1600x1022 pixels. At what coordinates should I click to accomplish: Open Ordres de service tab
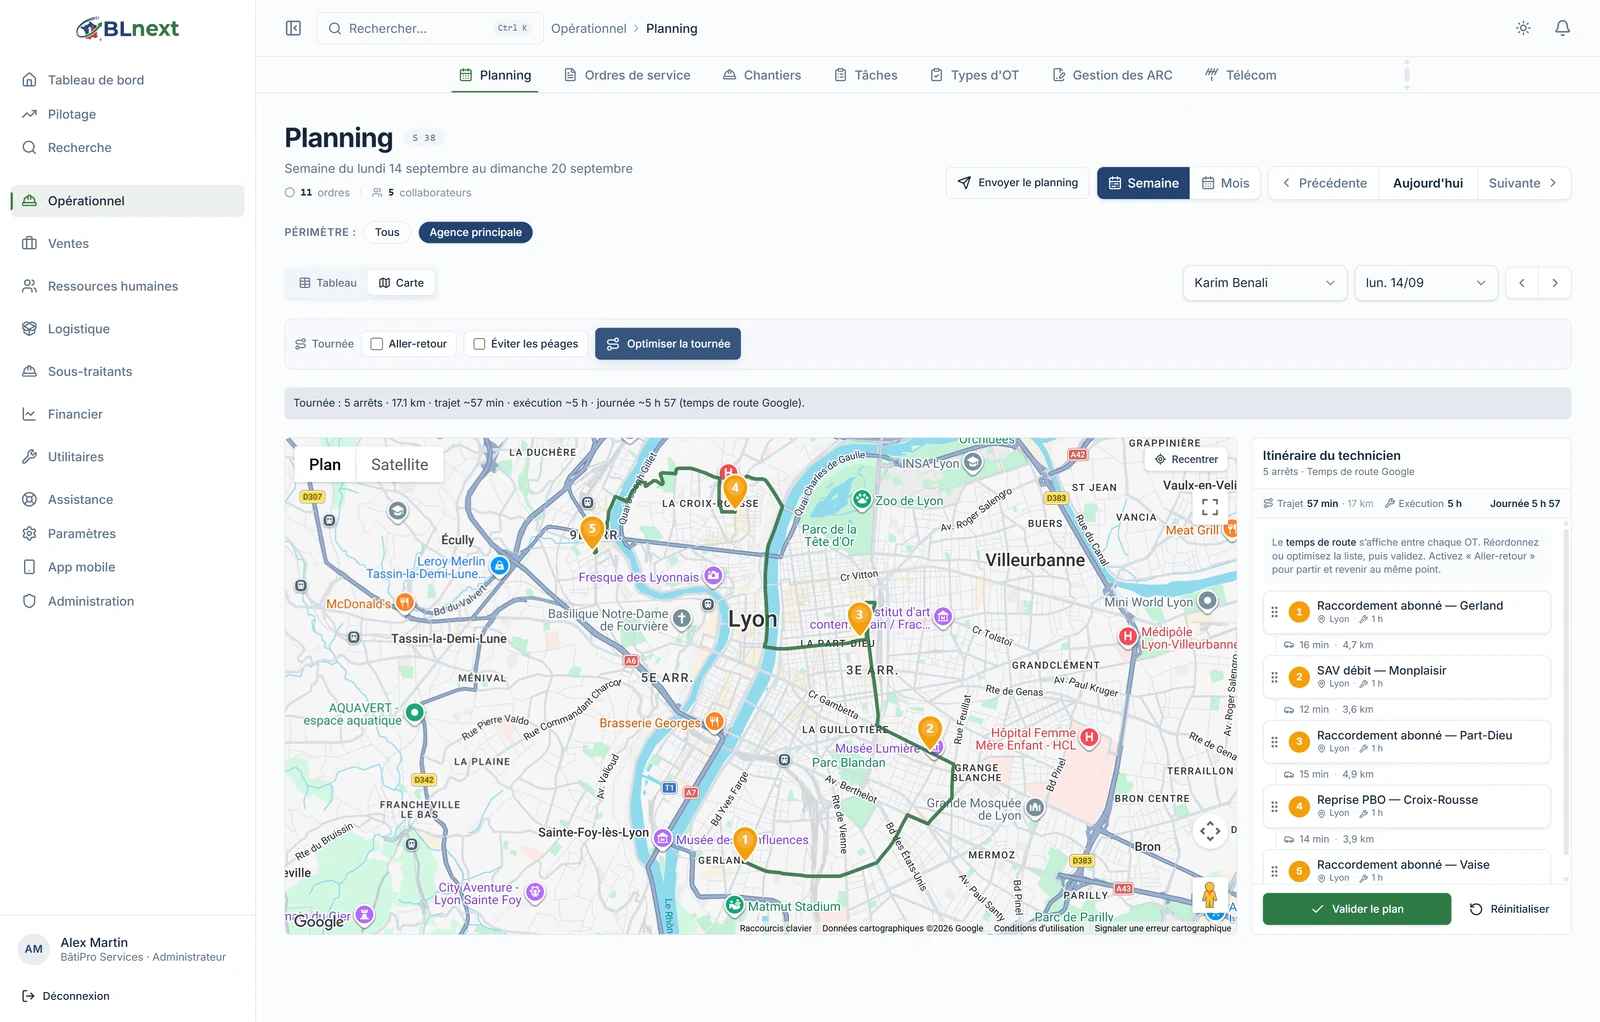pos(627,75)
